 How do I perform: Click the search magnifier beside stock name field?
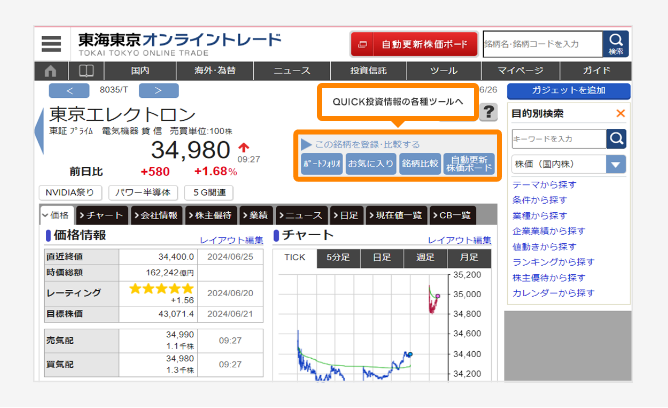point(616,44)
